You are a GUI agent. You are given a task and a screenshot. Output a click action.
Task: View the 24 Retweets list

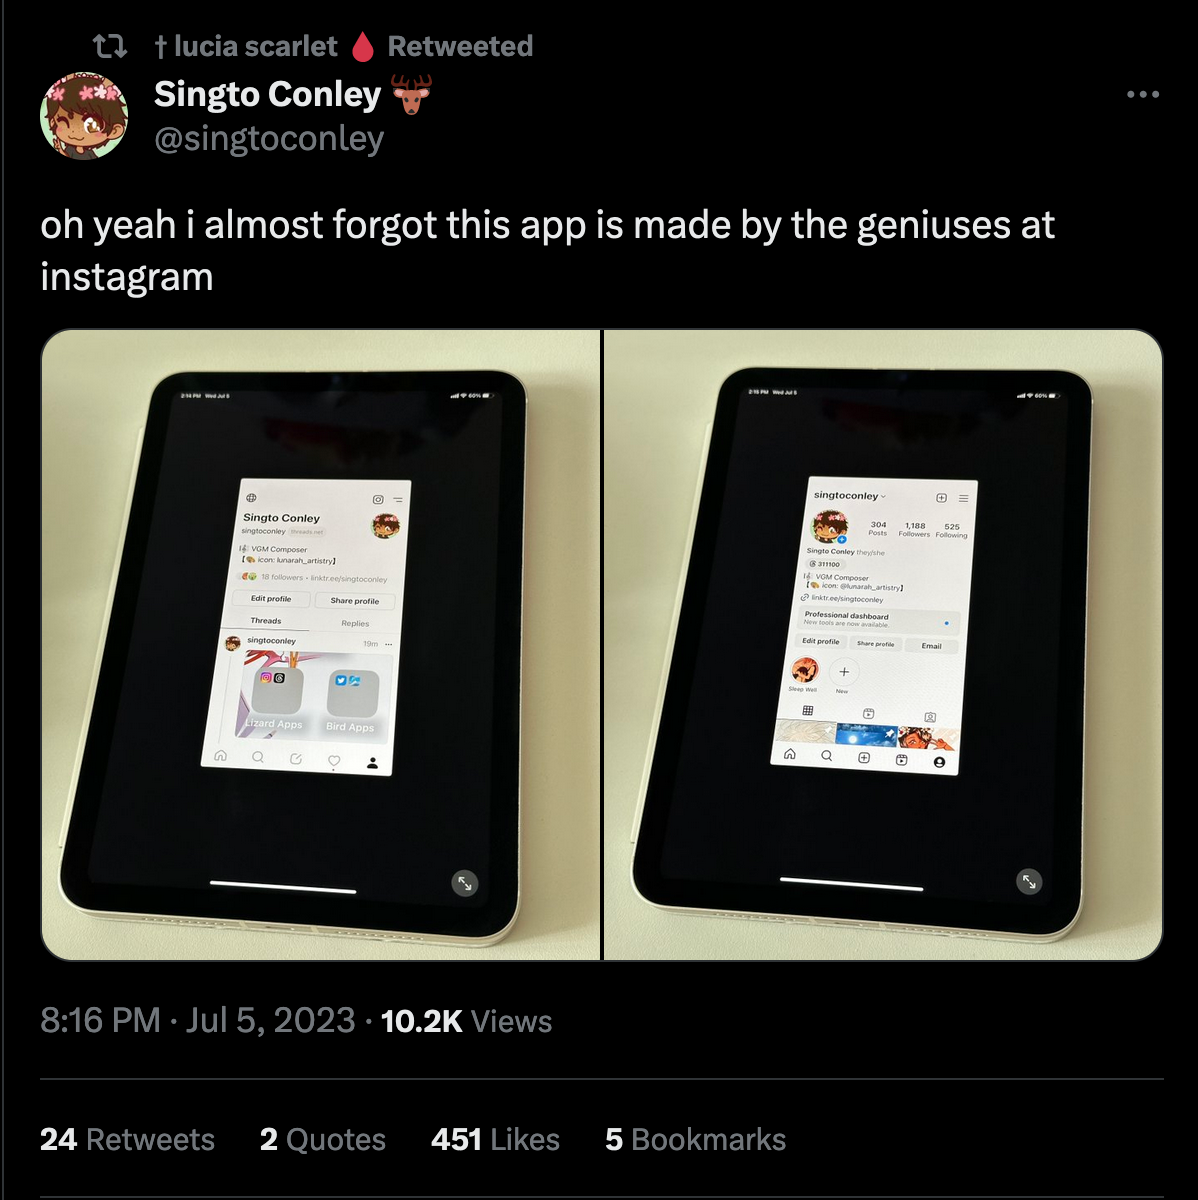pos(127,1140)
